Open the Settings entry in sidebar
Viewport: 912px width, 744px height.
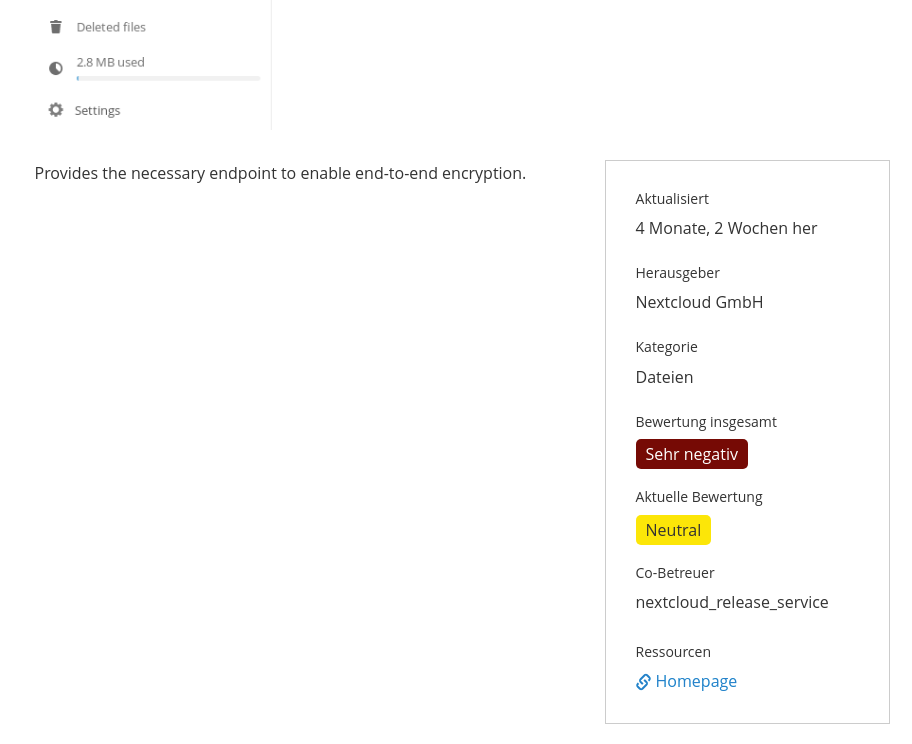[97, 111]
